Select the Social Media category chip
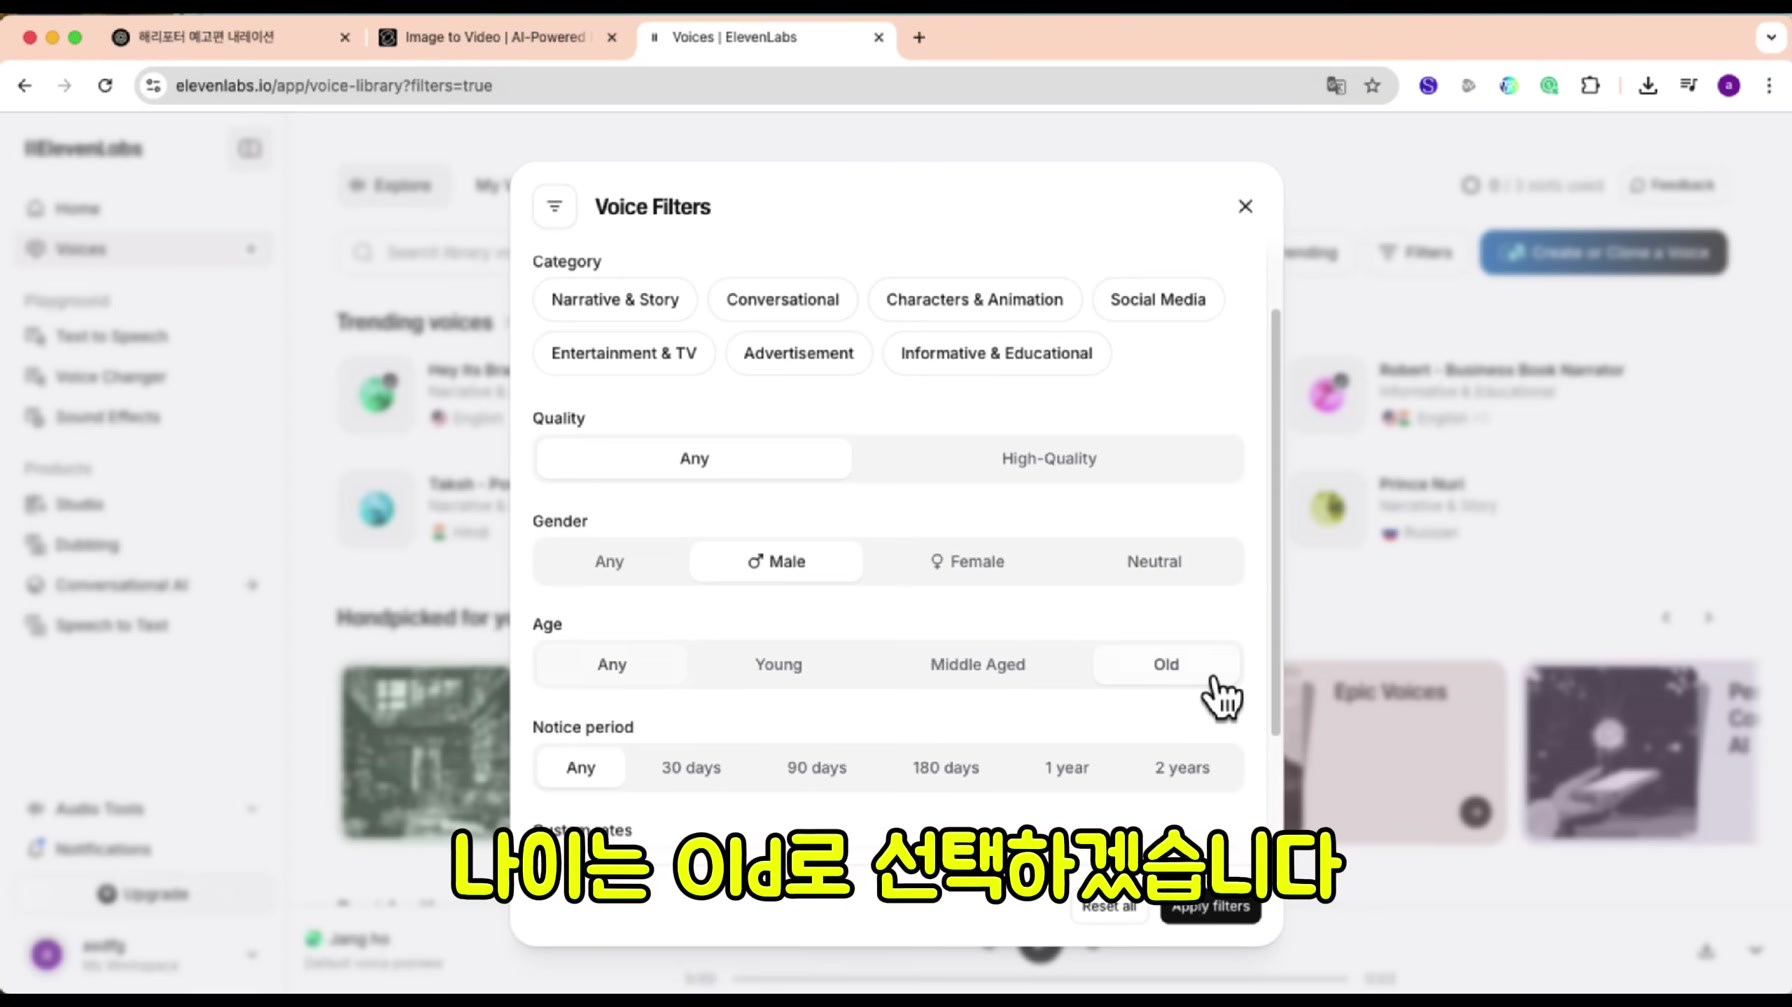Screen dimensions: 1792x1007 click(1157, 300)
